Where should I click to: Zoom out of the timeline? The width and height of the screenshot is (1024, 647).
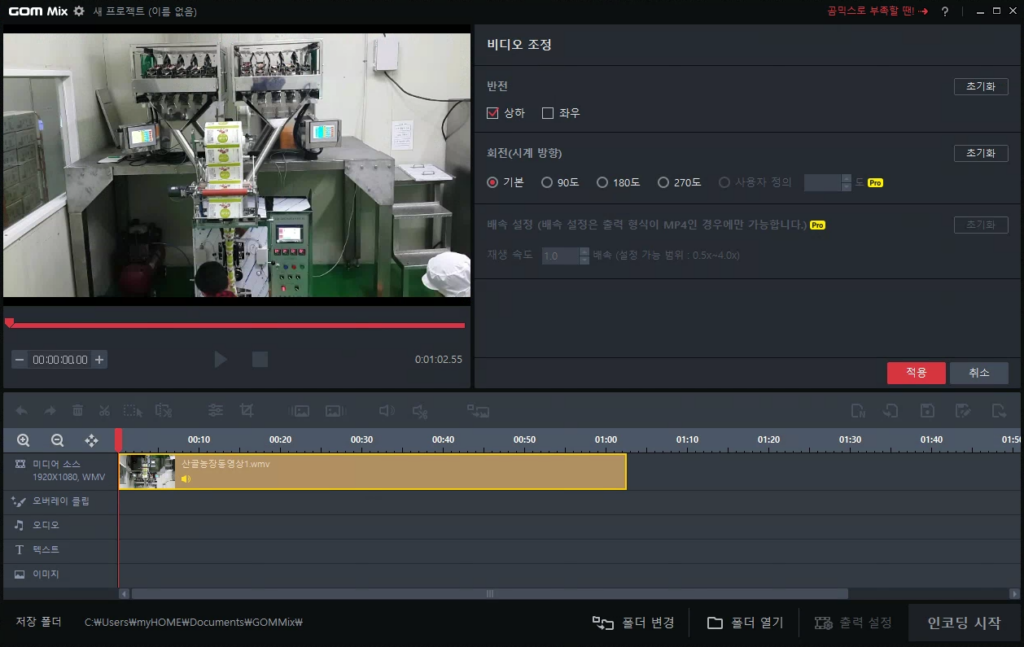57,440
